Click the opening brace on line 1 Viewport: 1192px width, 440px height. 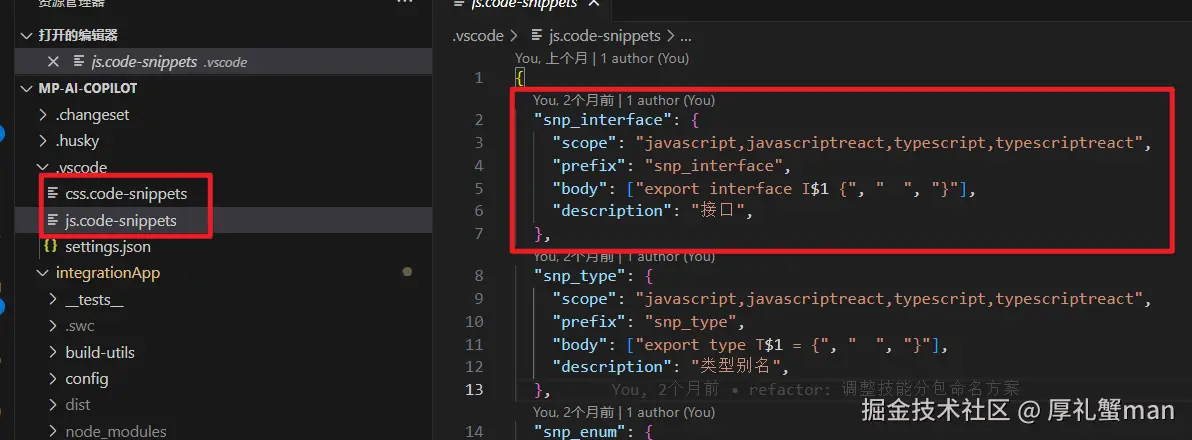click(519, 78)
